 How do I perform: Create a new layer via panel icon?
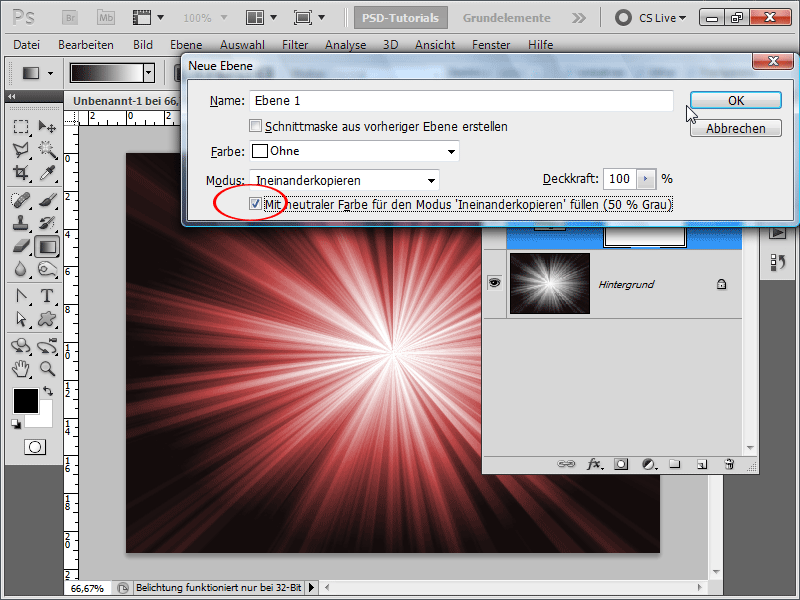702,464
